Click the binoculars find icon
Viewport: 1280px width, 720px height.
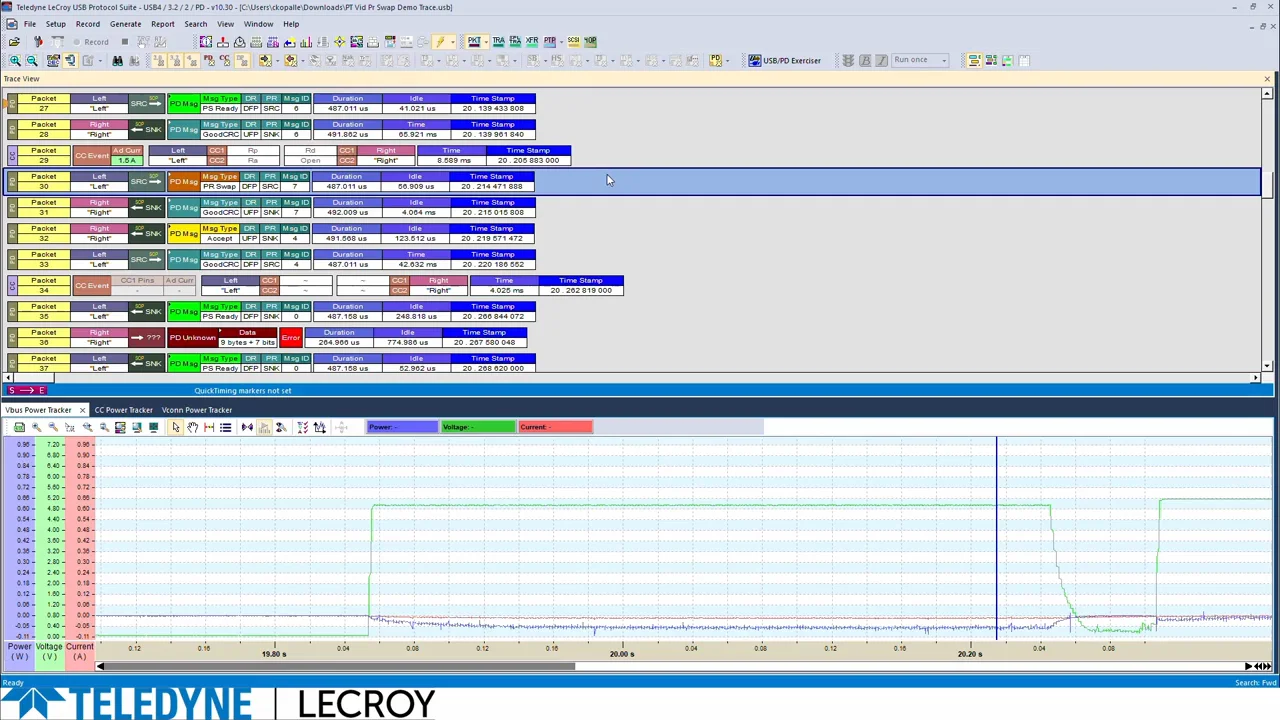[117, 61]
